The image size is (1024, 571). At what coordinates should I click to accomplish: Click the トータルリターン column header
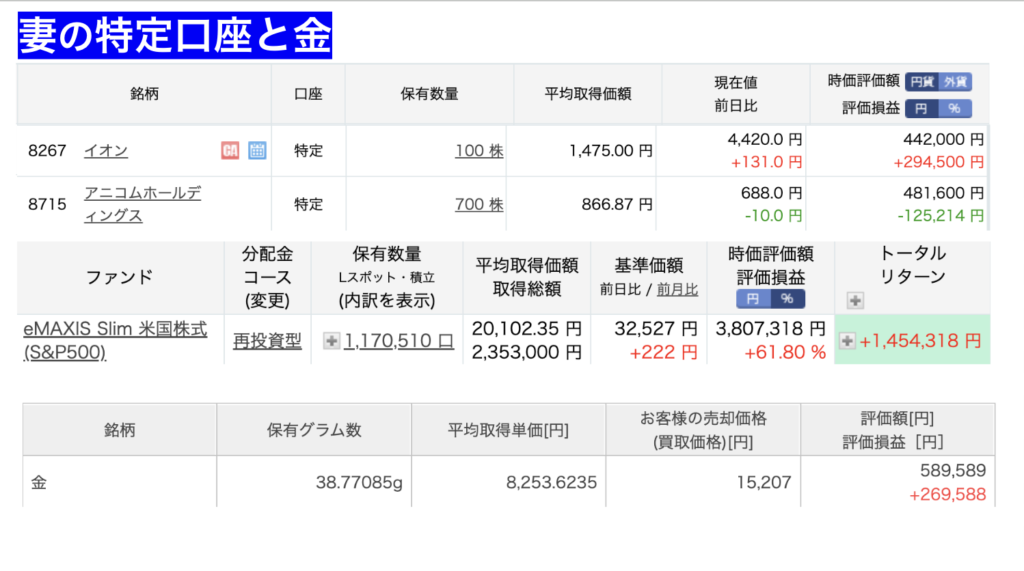(x=912, y=265)
